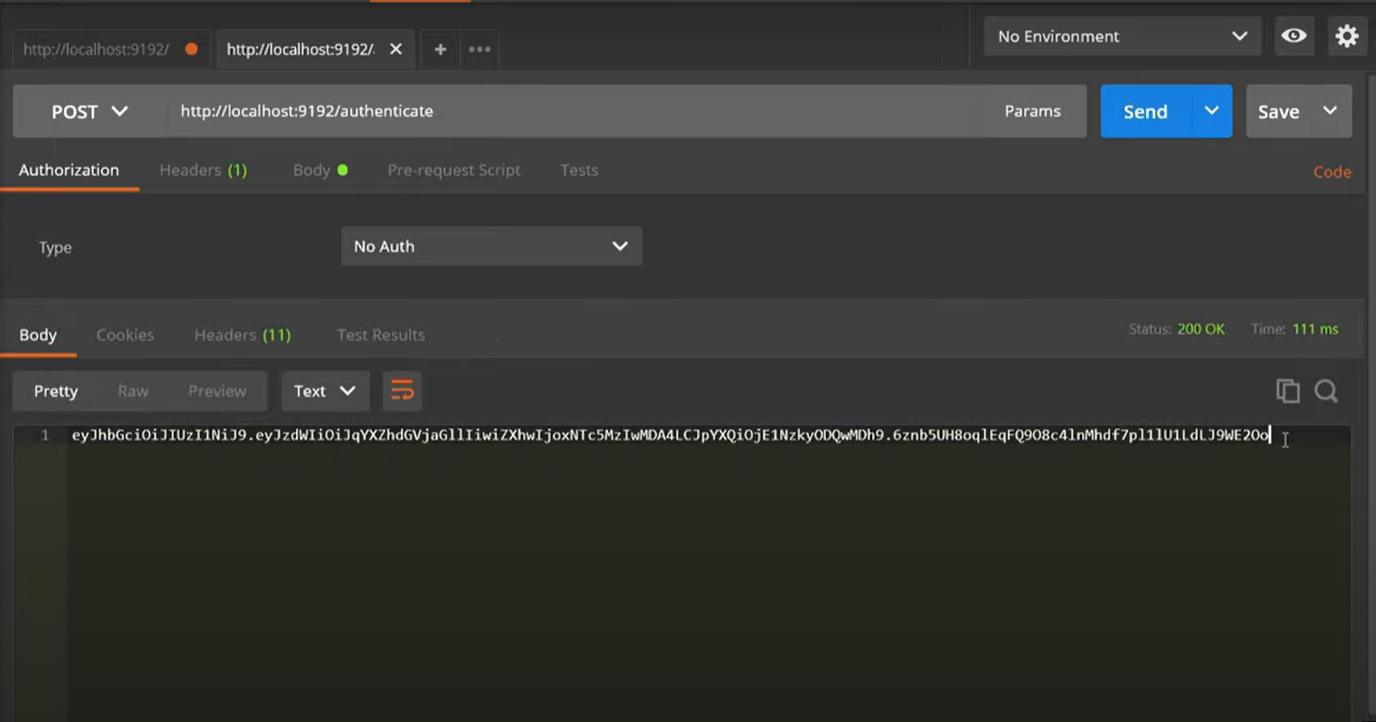
Task: Click the request URL input field
Action: tap(500, 111)
